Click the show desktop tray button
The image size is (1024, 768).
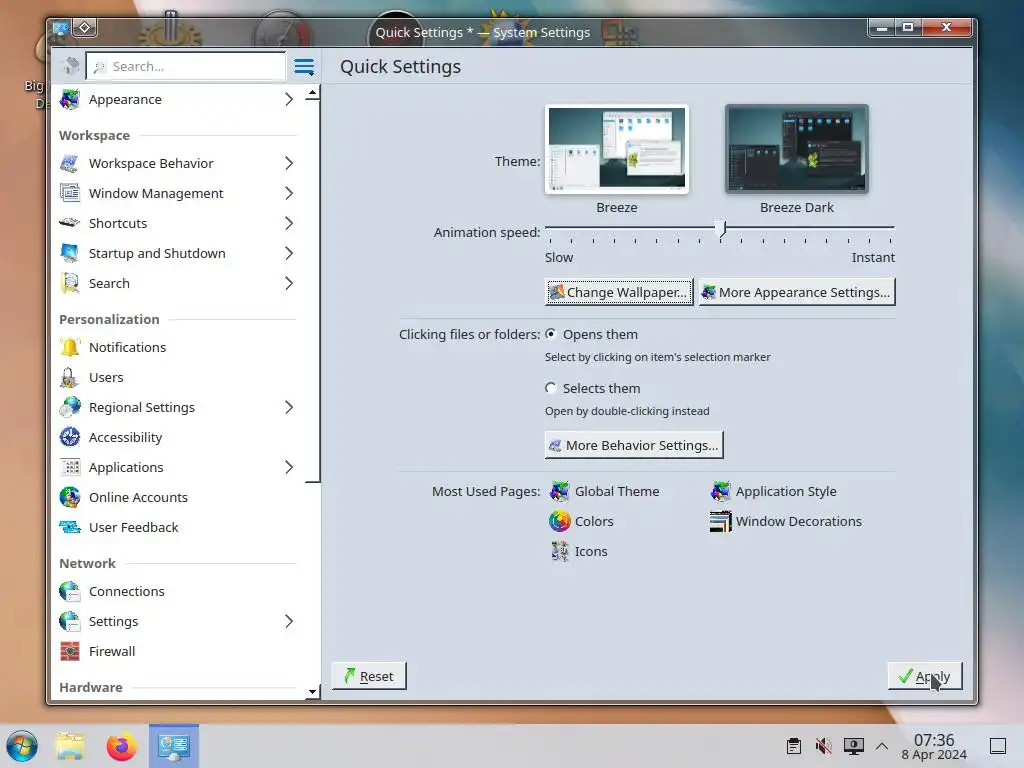click(998, 746)
